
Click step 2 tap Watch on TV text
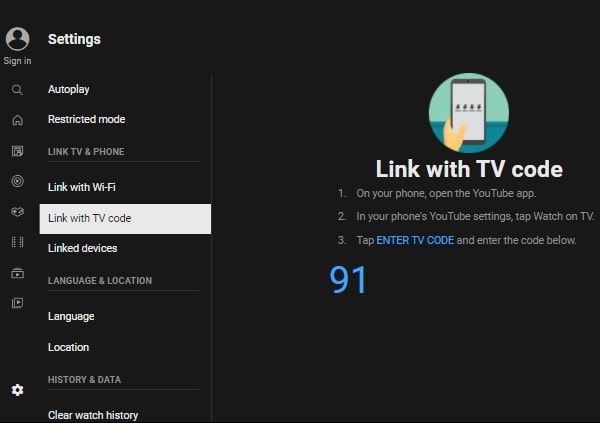coord(475,216)
